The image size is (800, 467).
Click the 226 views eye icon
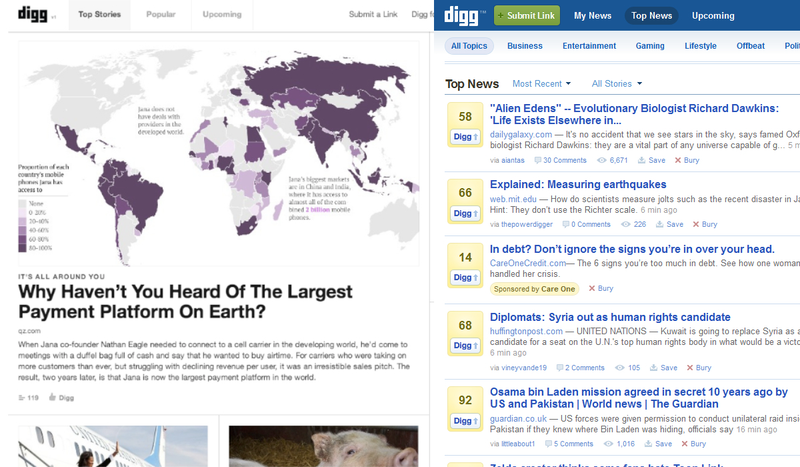626,225
